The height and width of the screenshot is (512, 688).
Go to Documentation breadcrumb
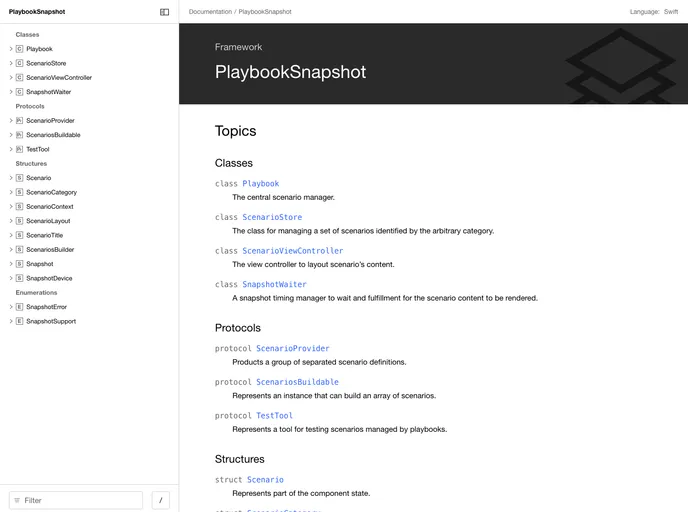209,12
